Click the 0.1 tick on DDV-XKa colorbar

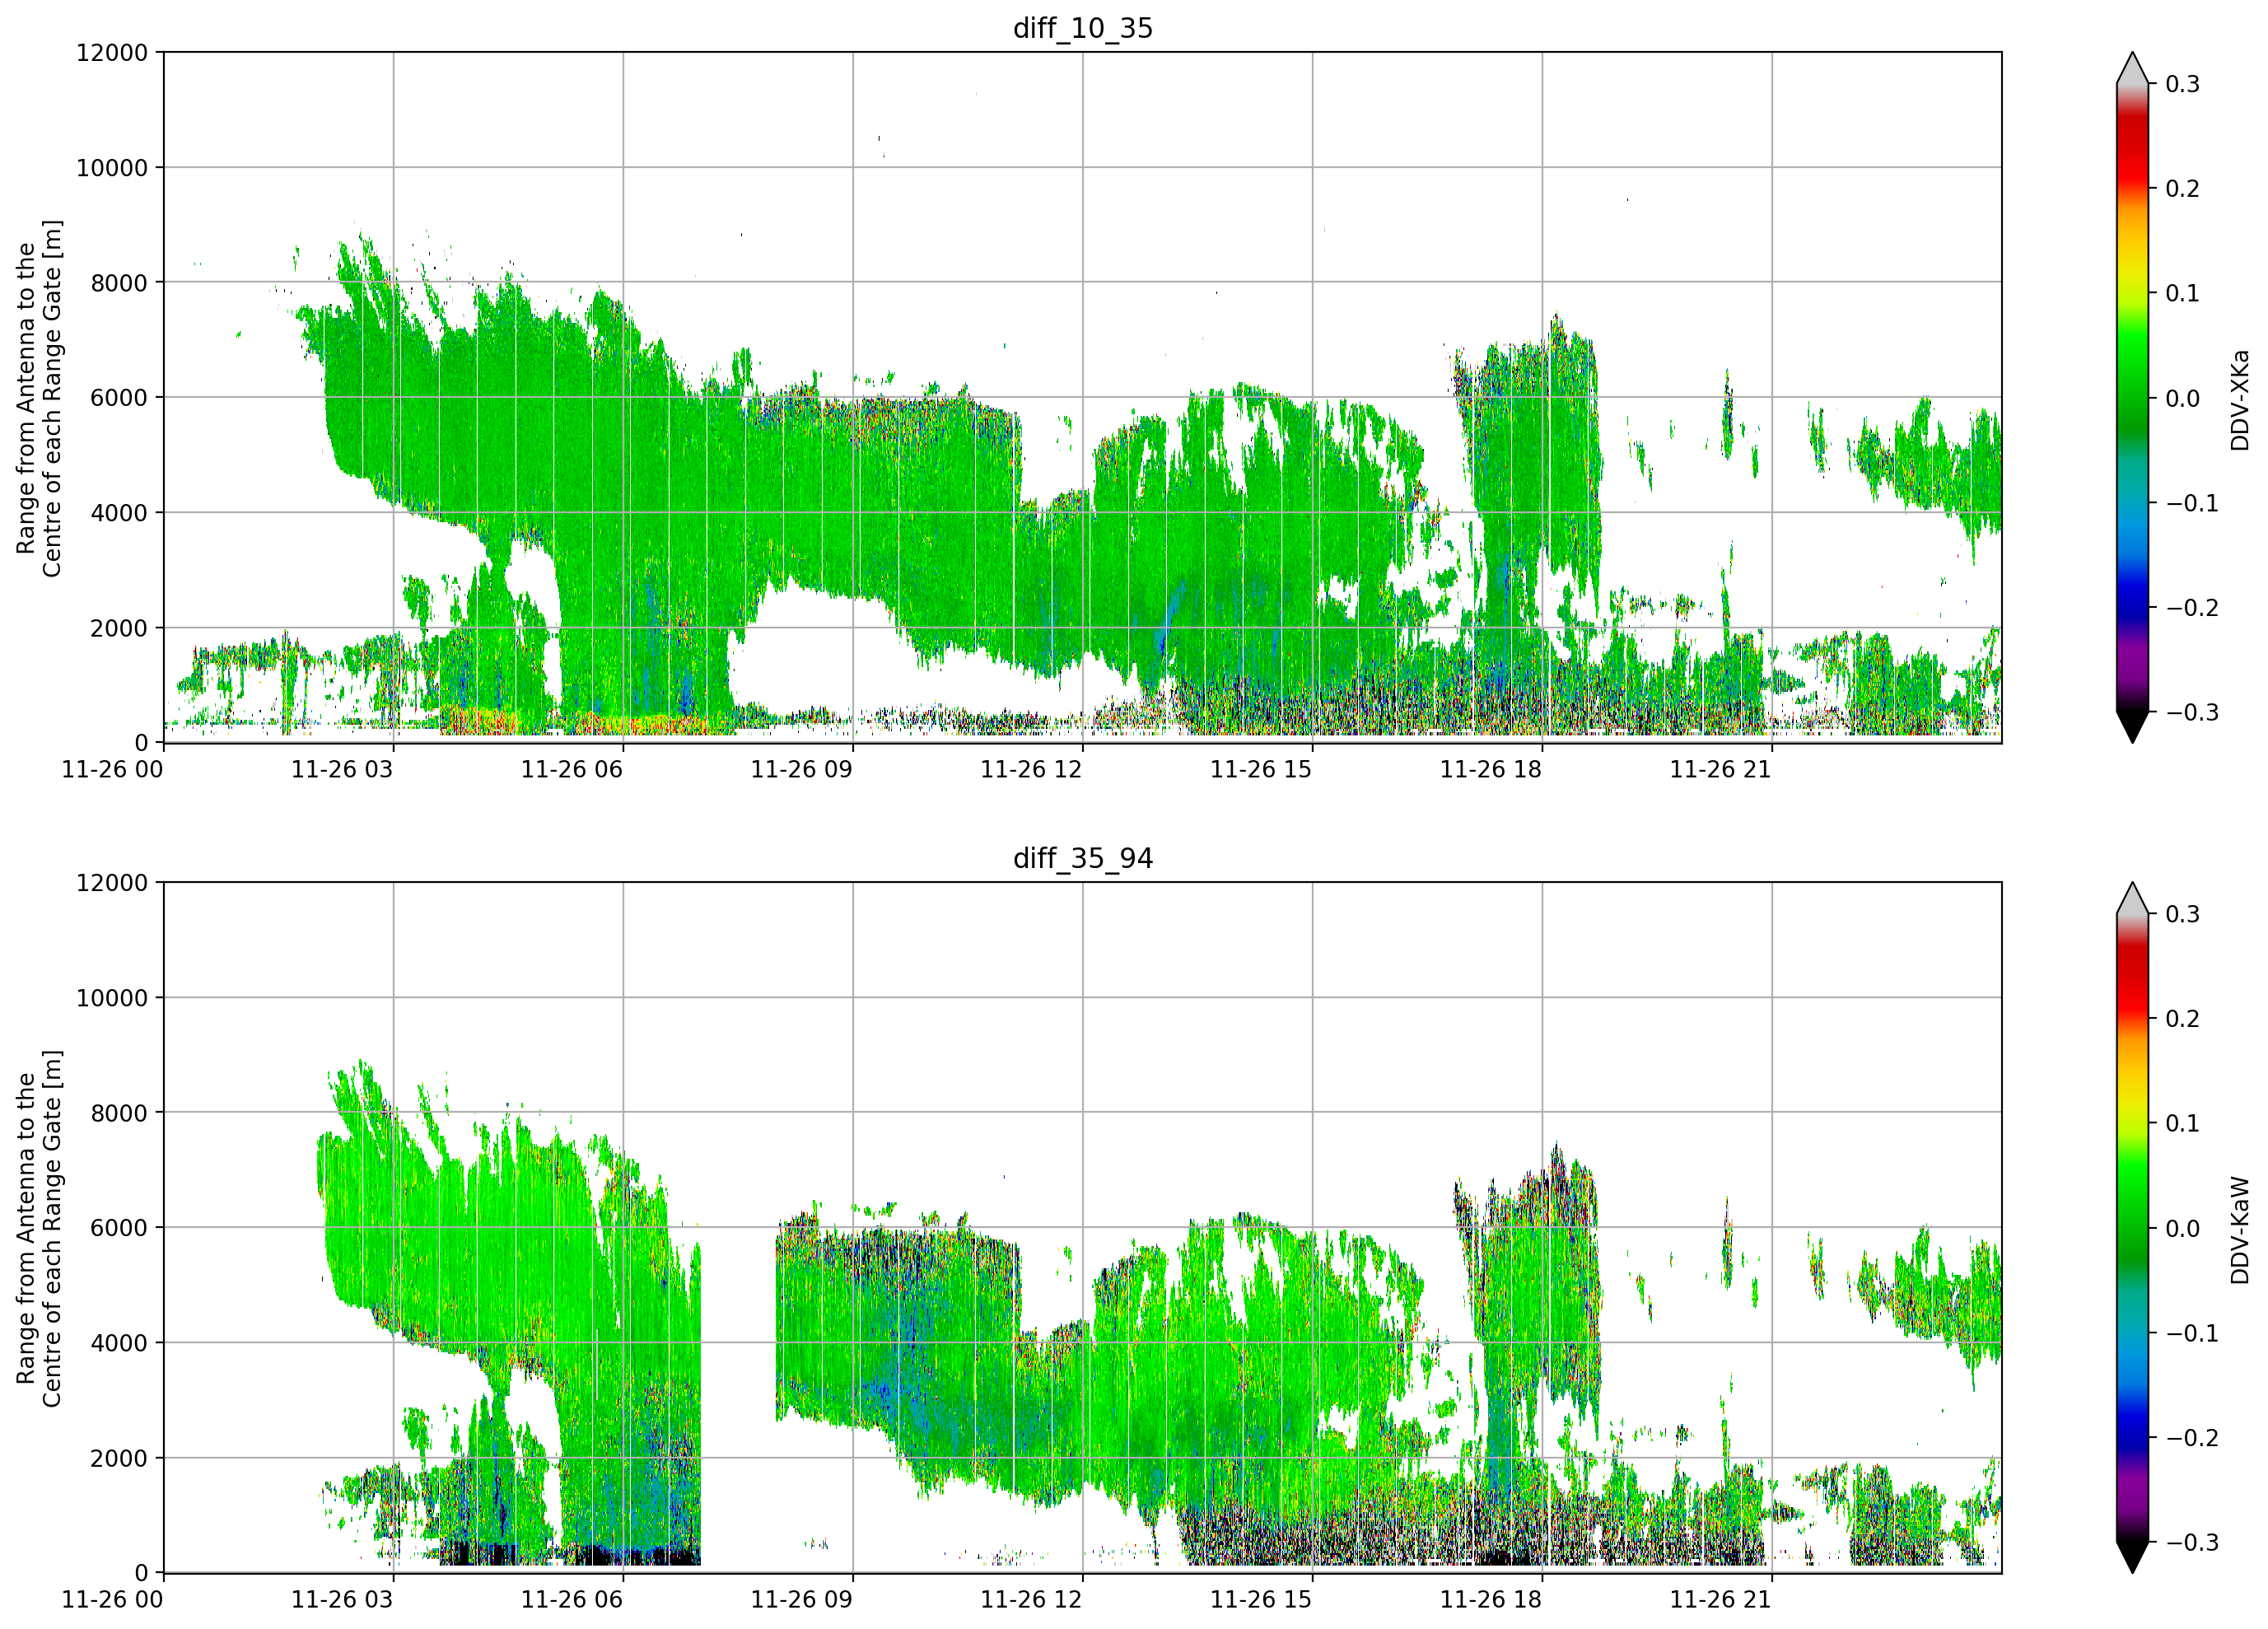(2183, 293)
